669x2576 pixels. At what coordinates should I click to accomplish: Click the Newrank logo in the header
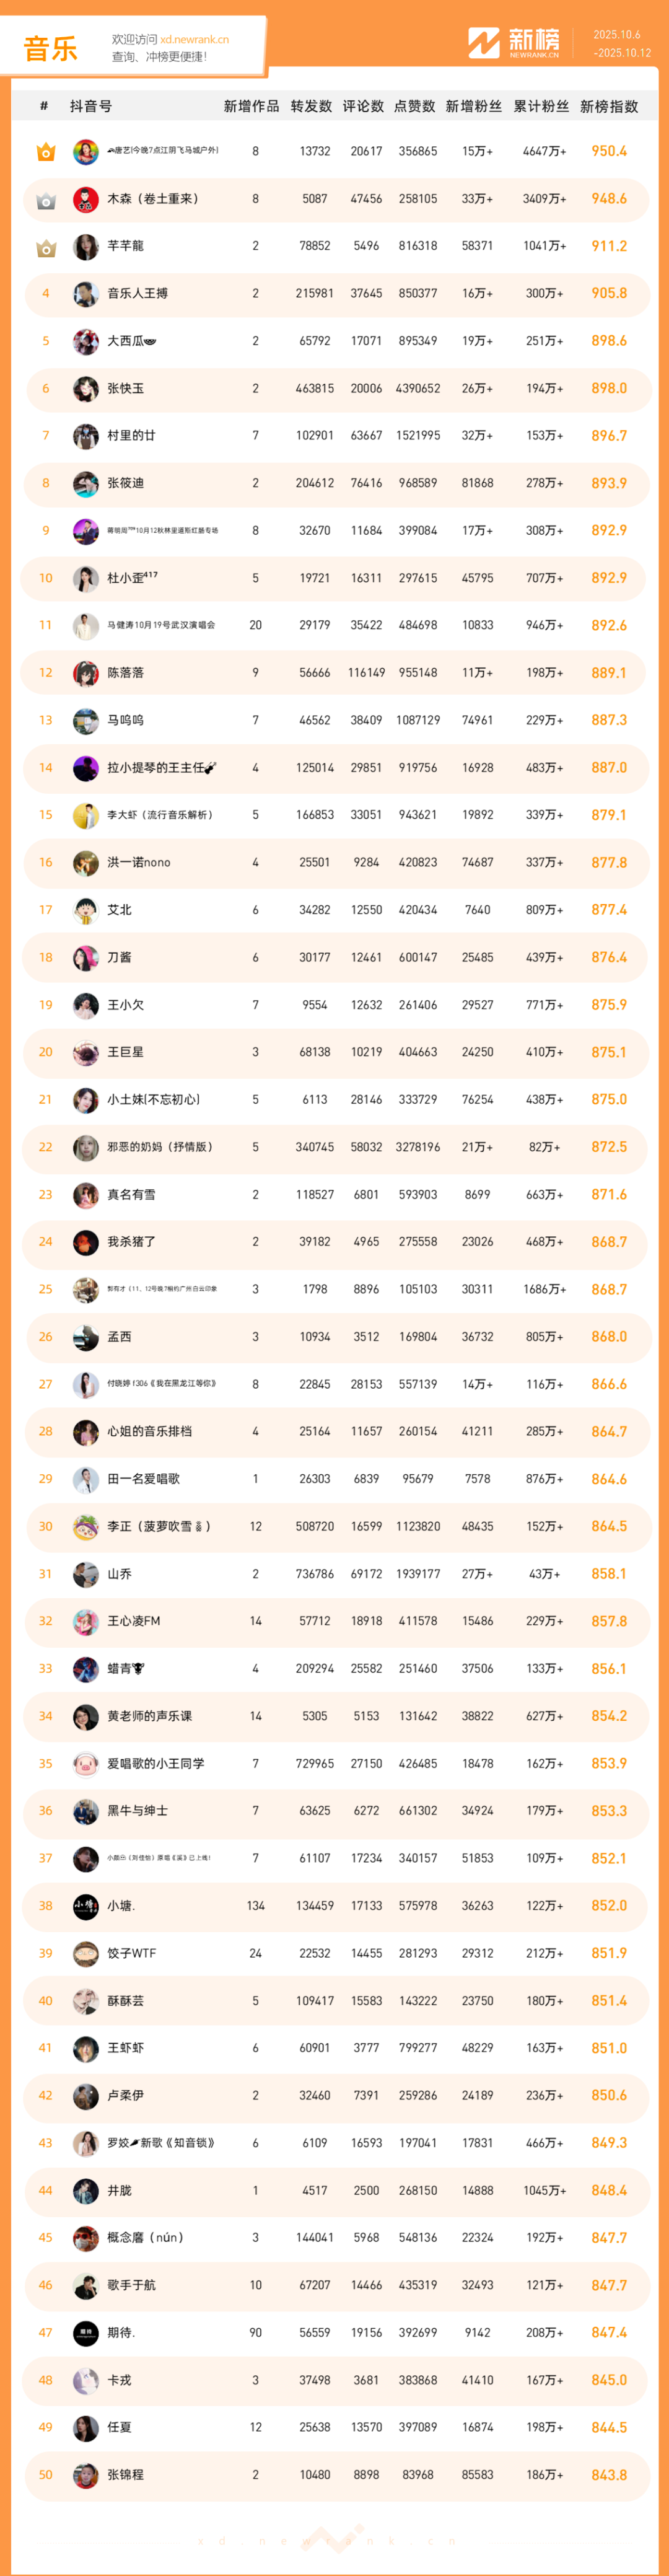click(514, 43)
